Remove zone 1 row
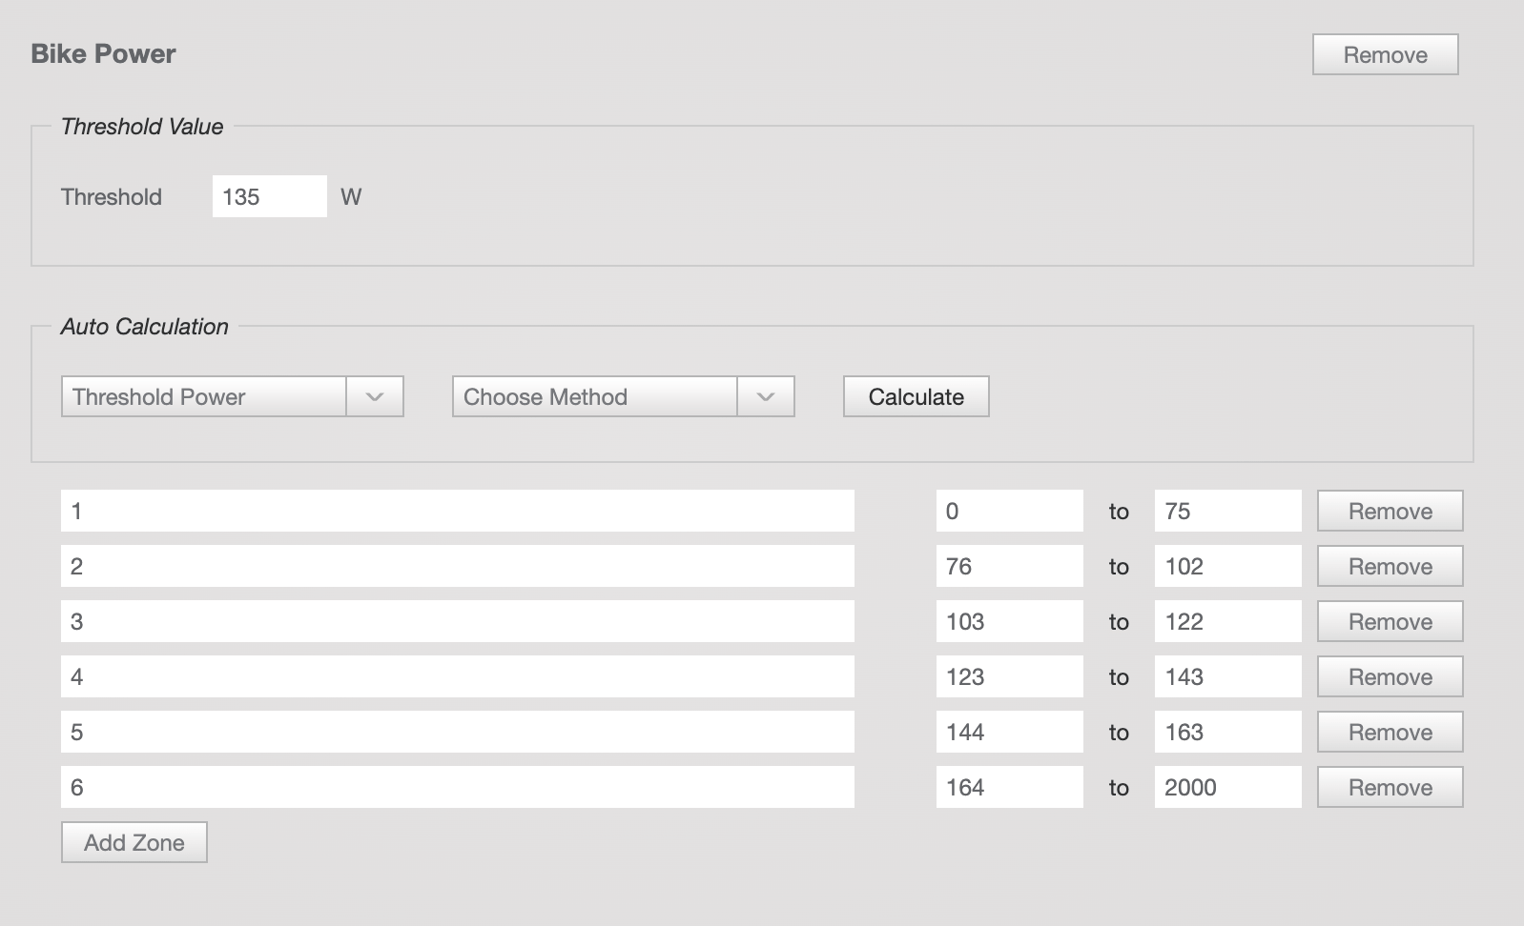The height and width of the screenshot is (926, 1524). [x=1389, y=511]
